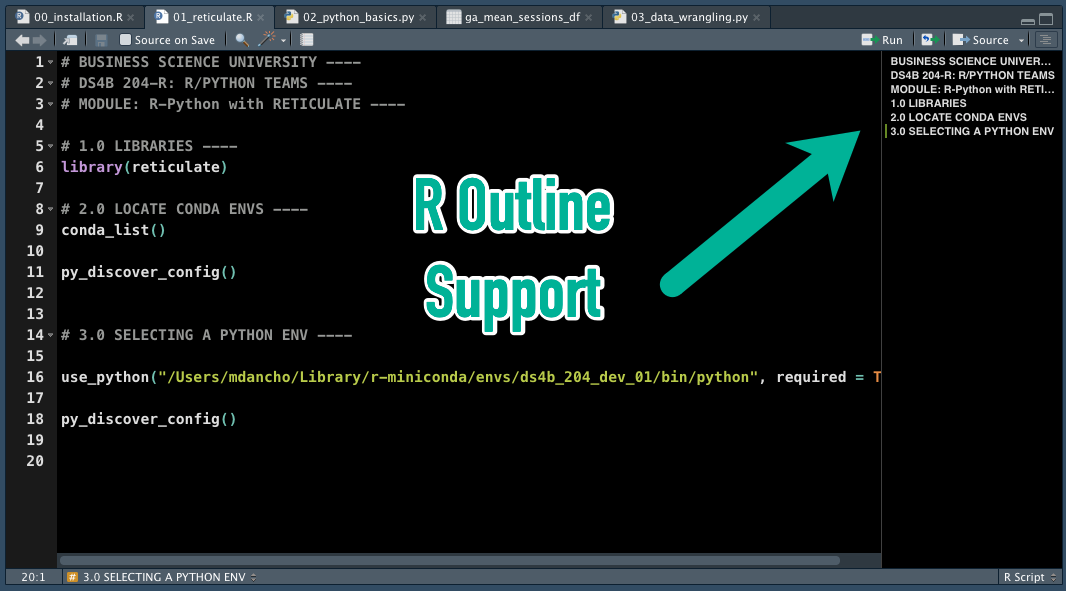1066x591 pixels.
Task: Open the R Script file type selector
Action: [x=1030, y=577]
